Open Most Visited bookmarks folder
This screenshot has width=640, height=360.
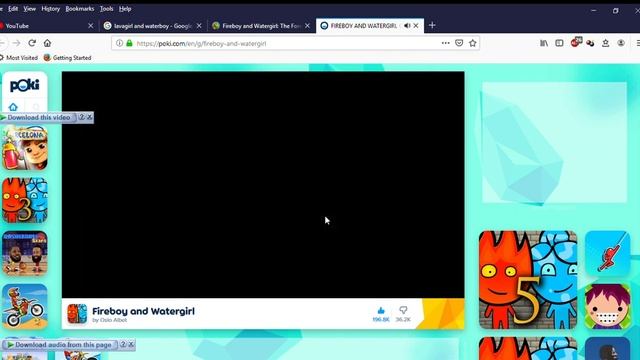pyautogui.click(x=19, y=58)
